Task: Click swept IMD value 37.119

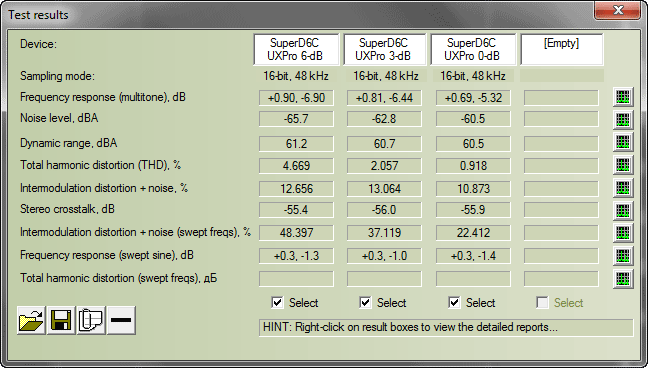Action: (384, 232)
